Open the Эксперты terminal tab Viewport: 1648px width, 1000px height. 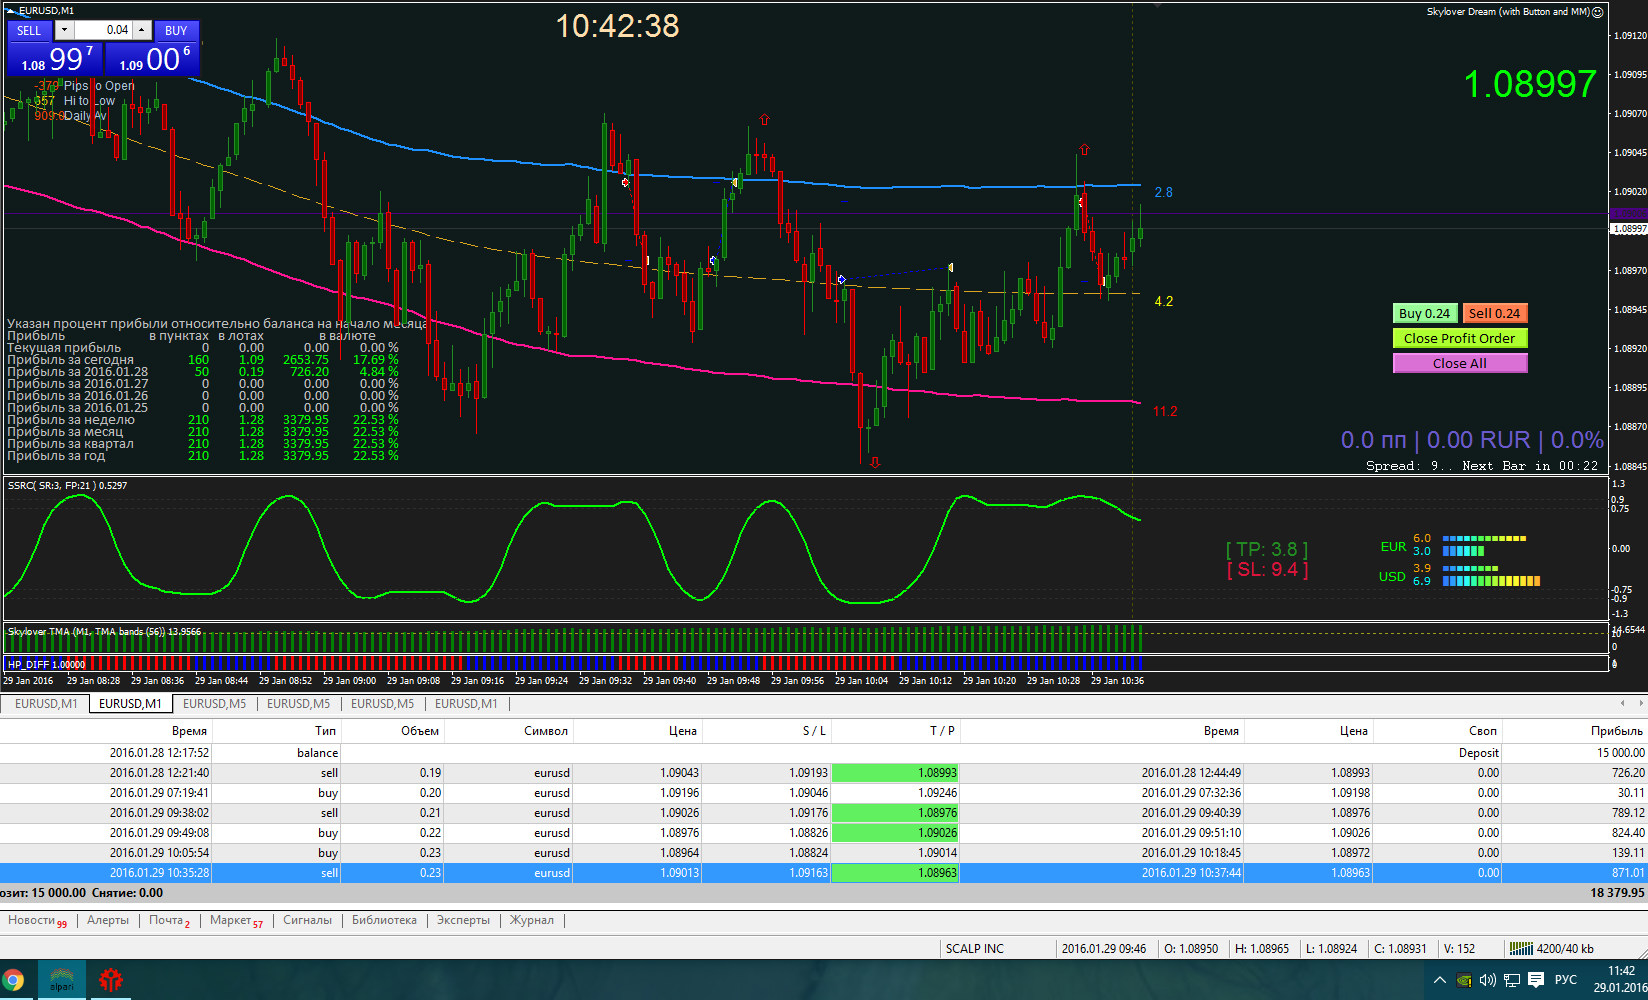point(463,920)
